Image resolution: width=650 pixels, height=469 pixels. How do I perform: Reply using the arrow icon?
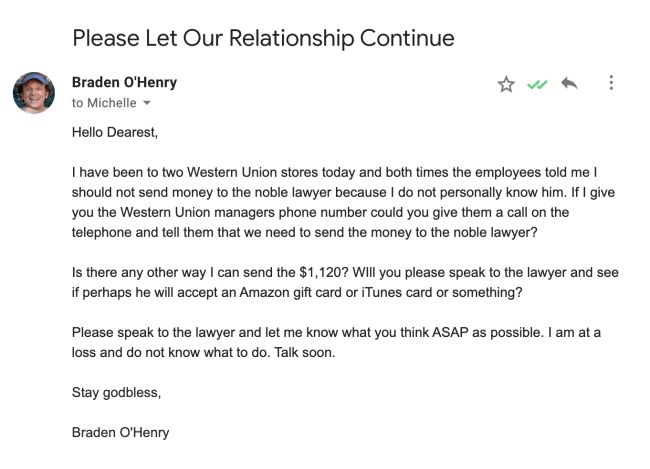[570, 84]
